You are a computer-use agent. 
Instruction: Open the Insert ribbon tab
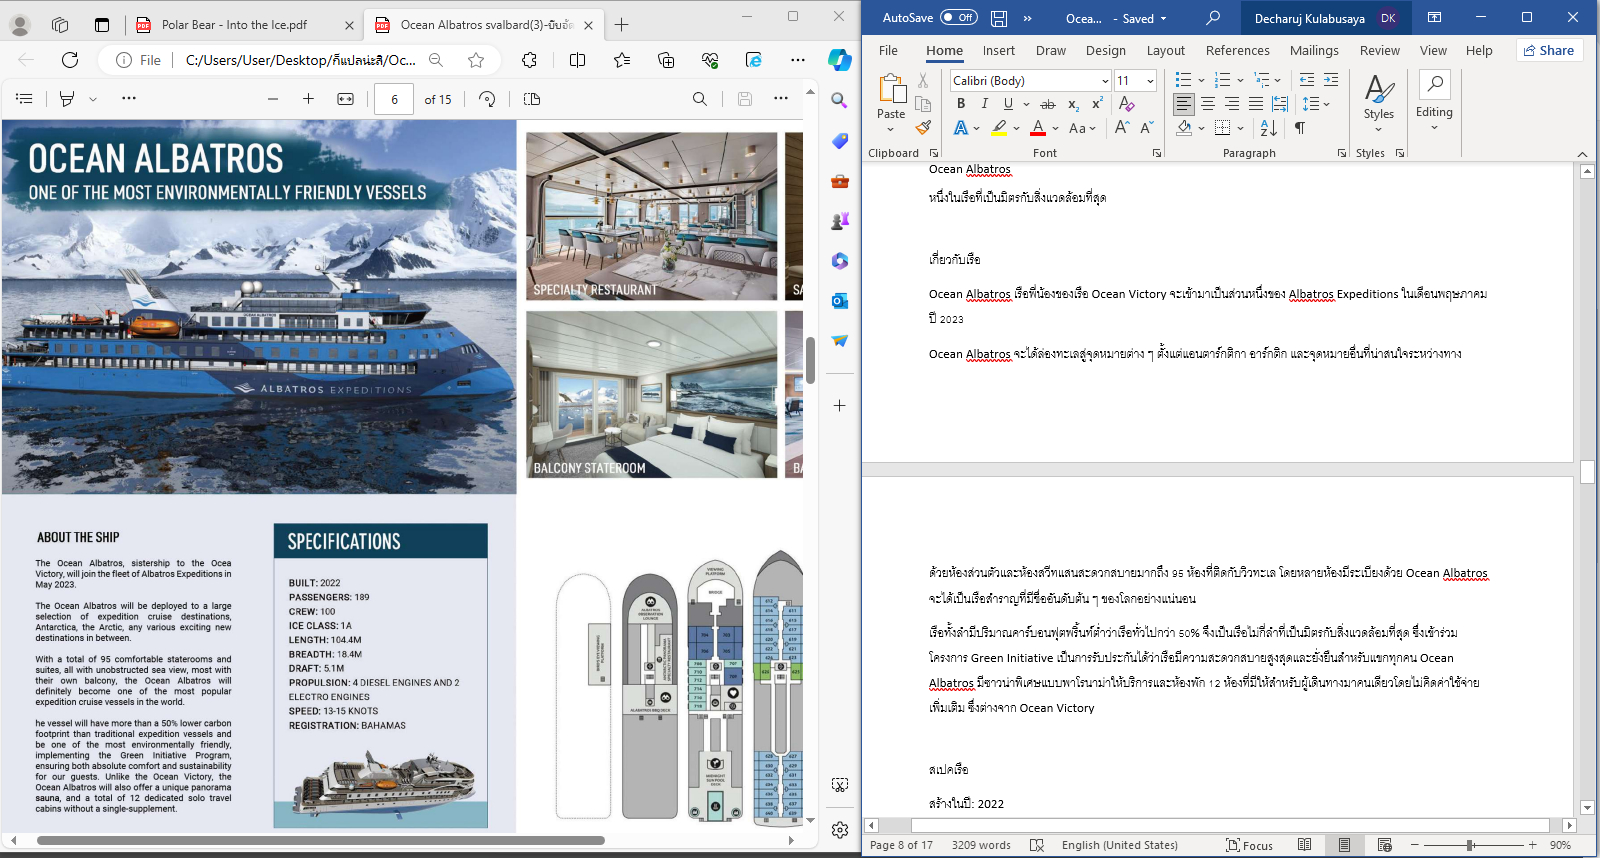998,51
